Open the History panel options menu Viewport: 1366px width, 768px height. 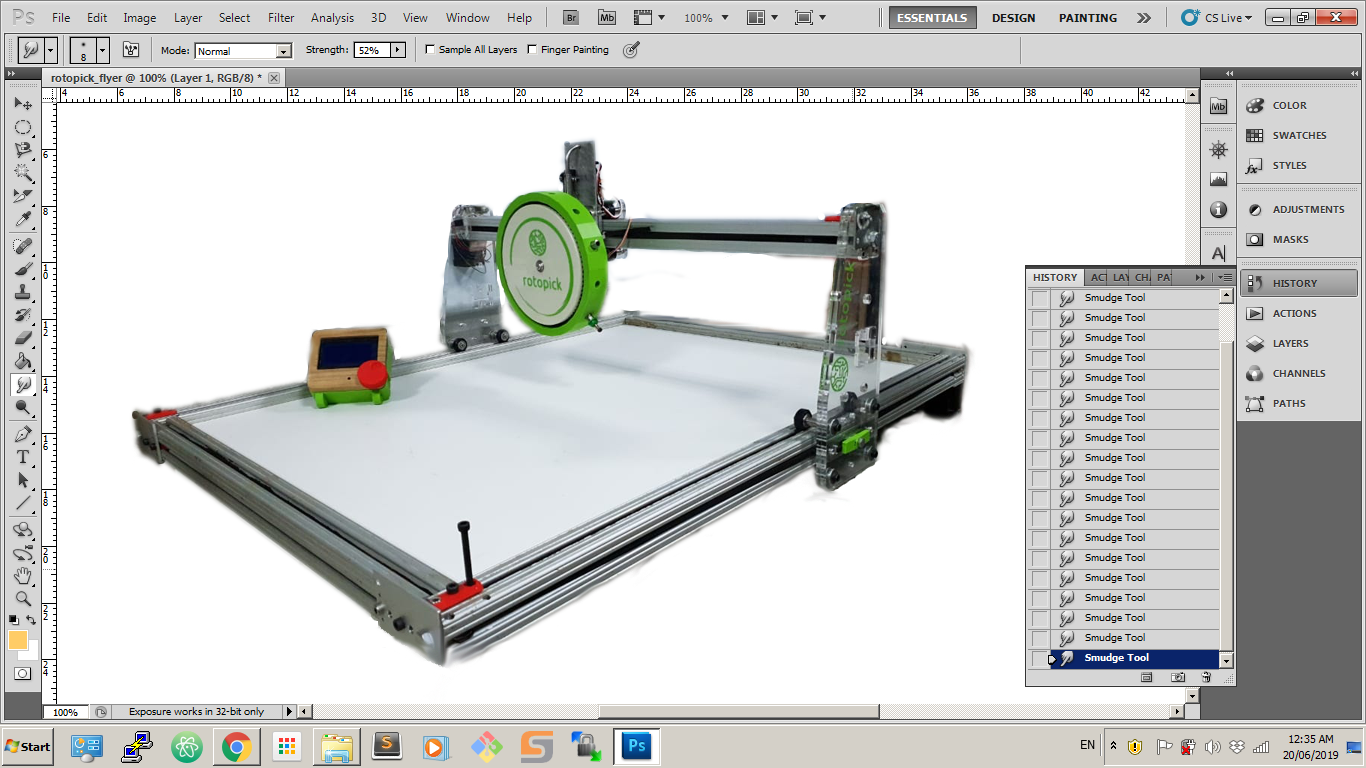[1224, 277]
